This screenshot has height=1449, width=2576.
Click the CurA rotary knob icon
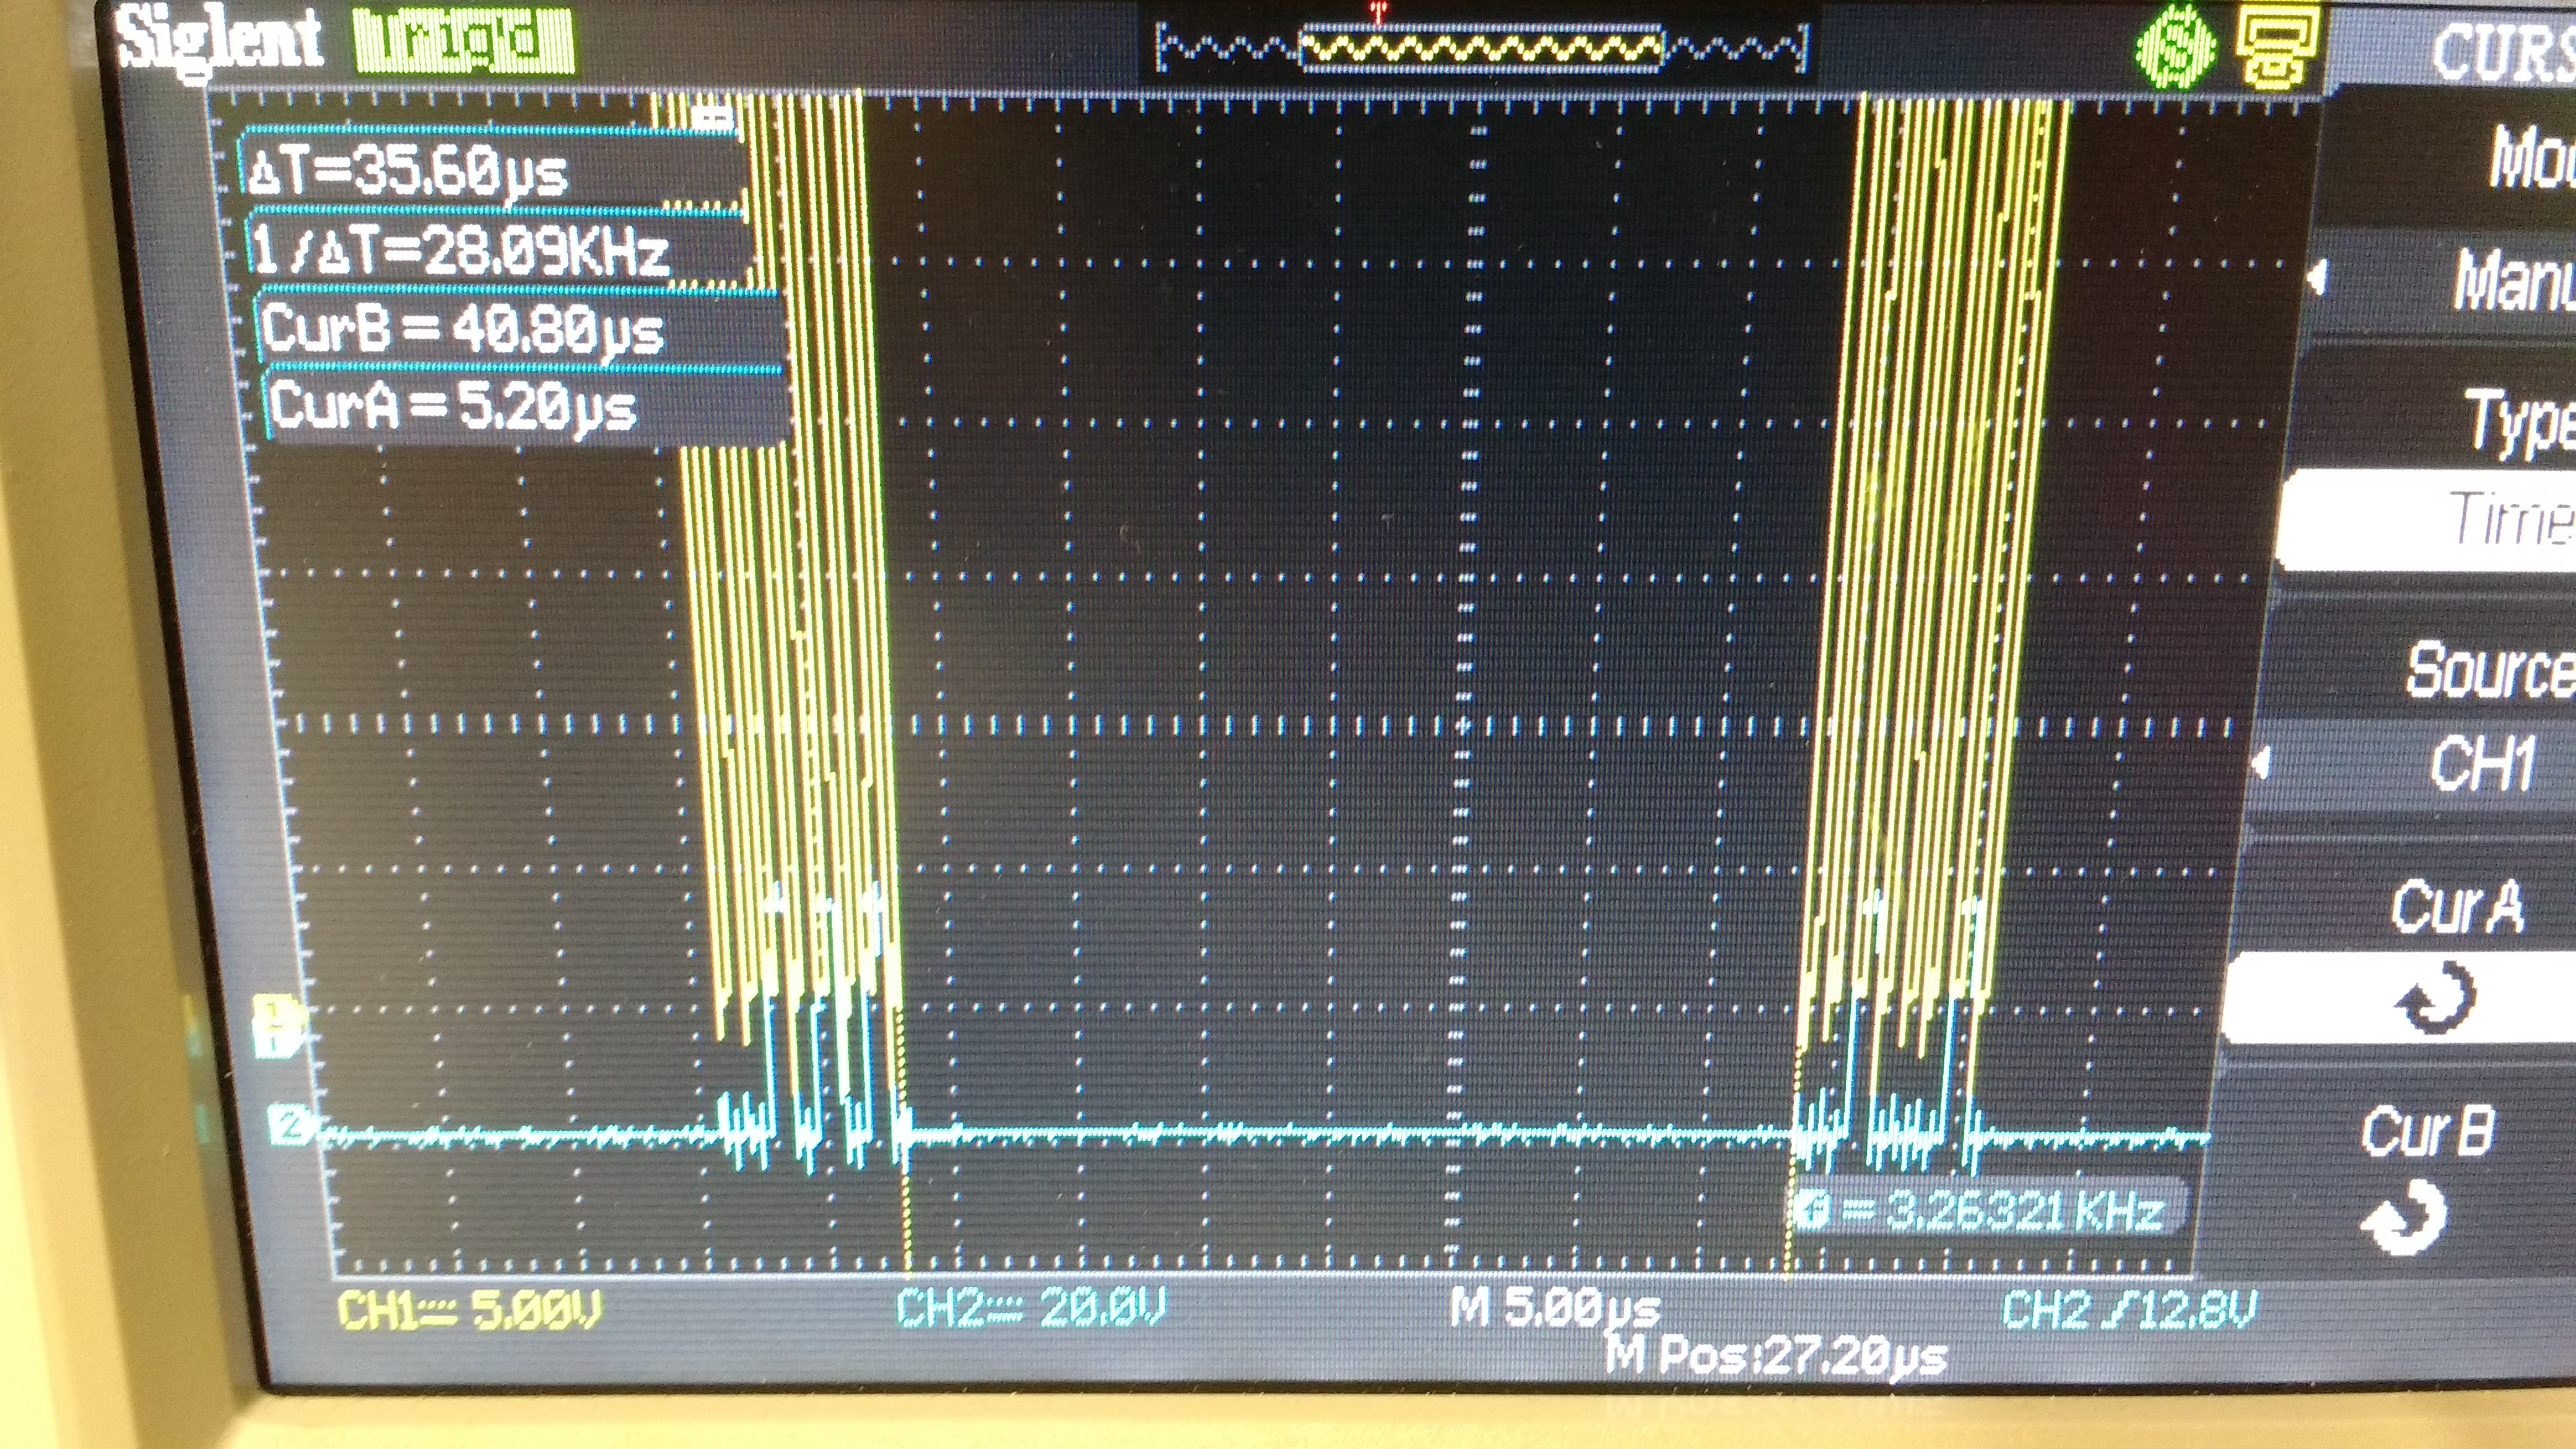click(x=2437, y=996)
